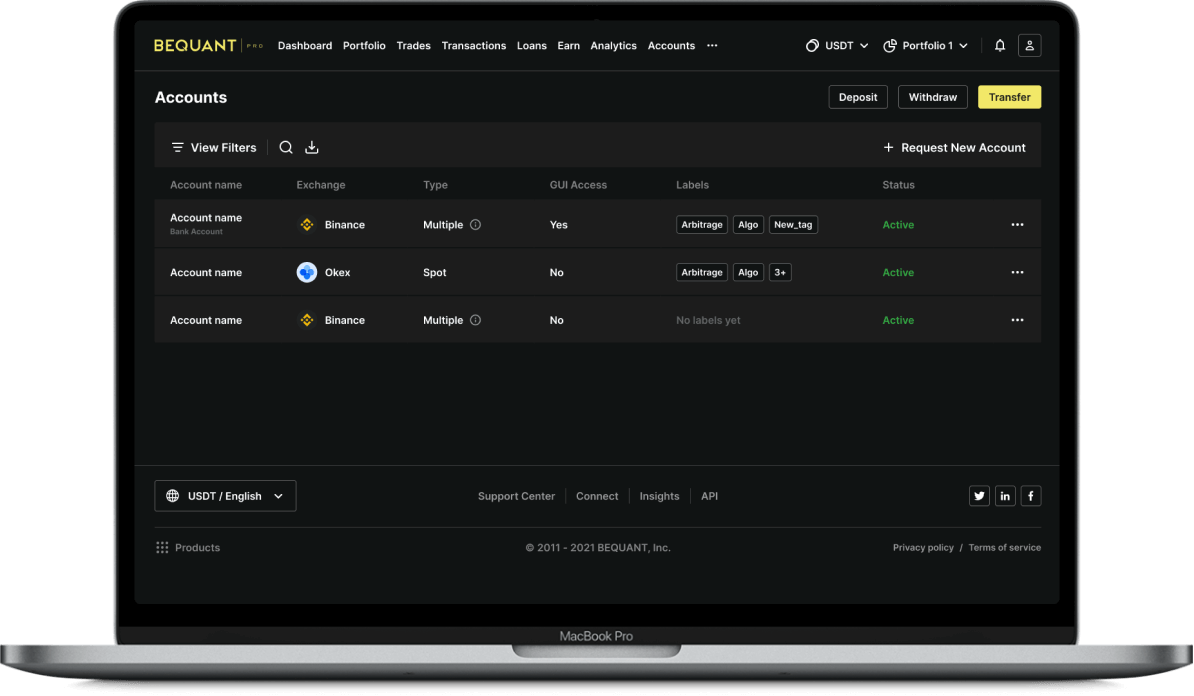Expand the USDT currency dropdown

tap(837, 46)
